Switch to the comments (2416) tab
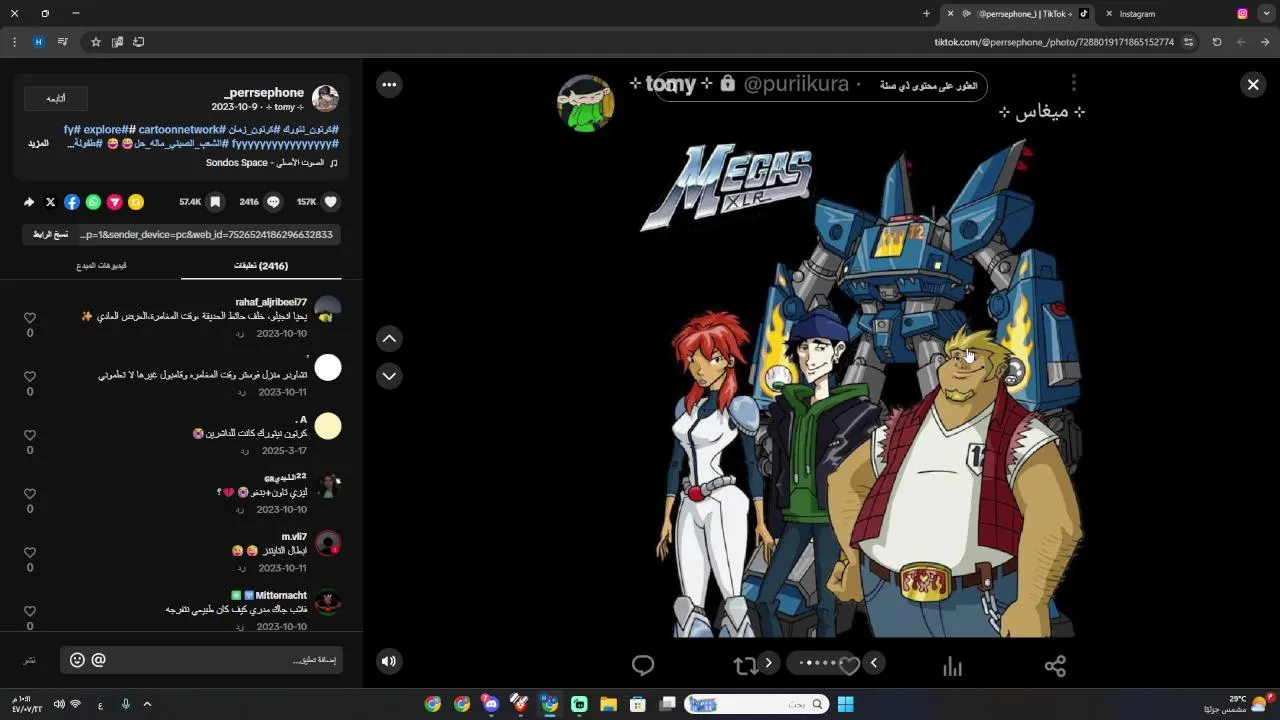The image size is (1280, 720). [x=261, y=266]
